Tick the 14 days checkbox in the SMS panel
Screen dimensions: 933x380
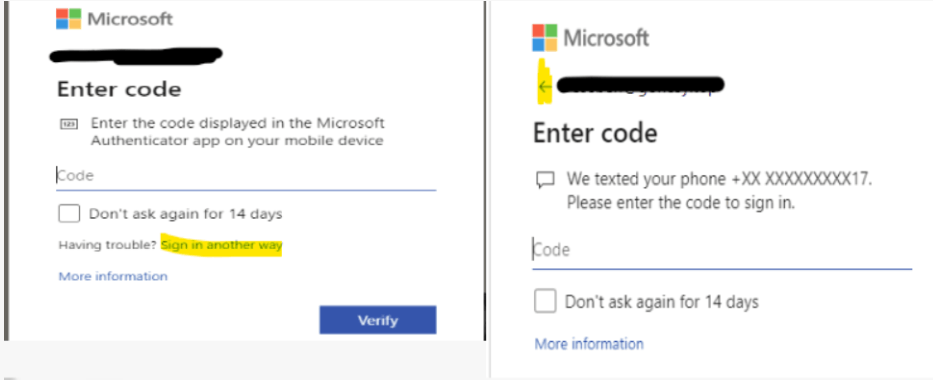click(545, 302)
